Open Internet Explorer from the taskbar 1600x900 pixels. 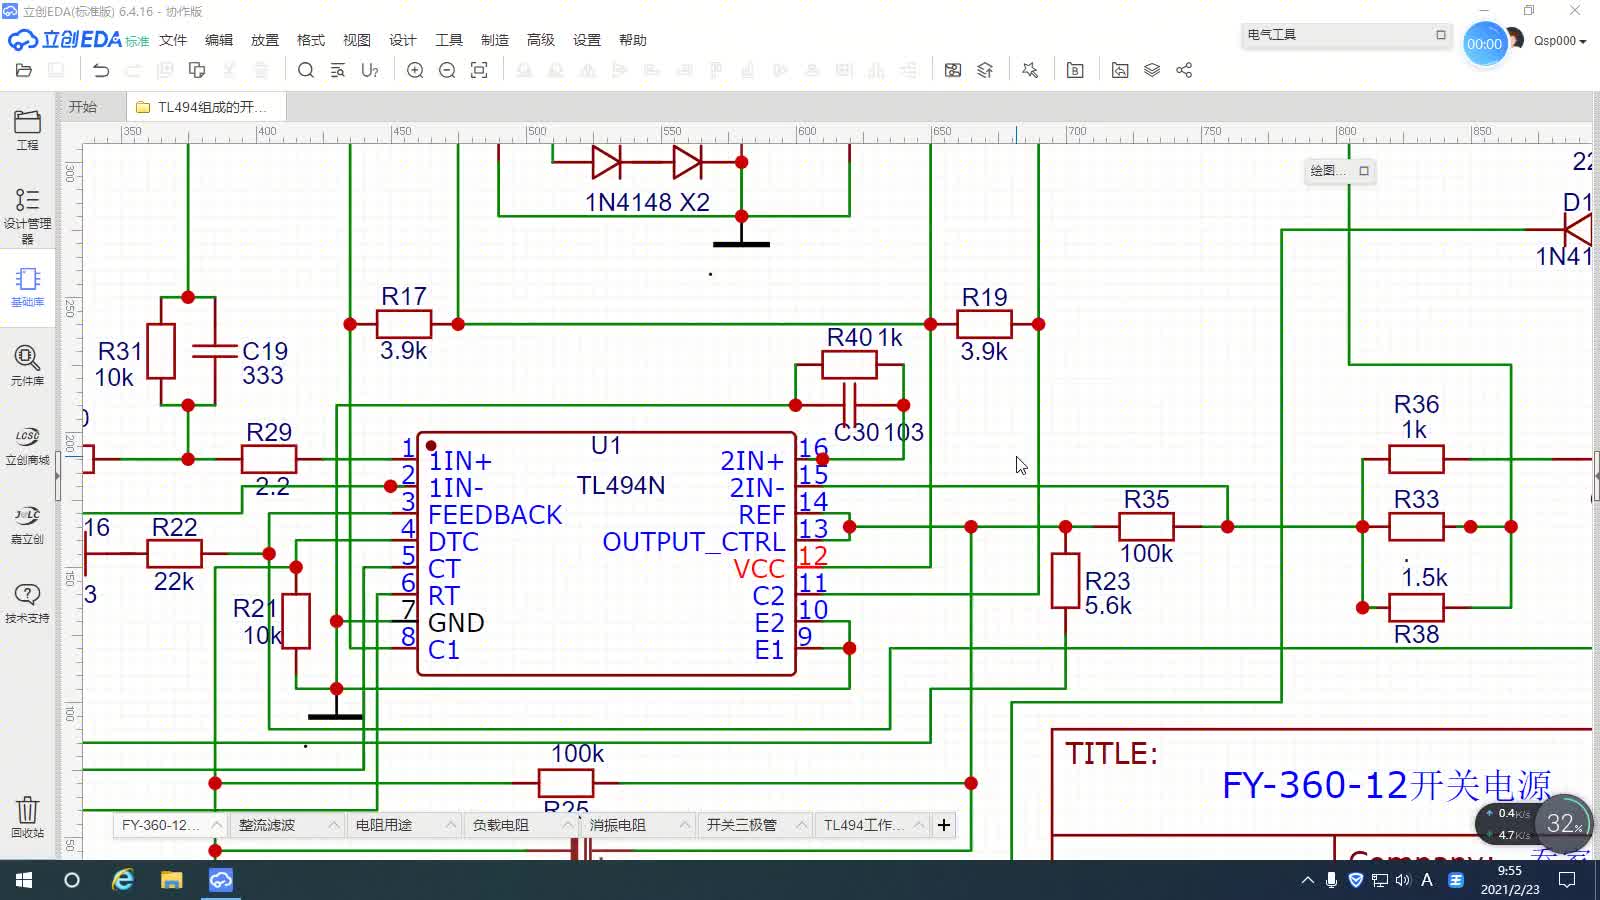point(122,880)
